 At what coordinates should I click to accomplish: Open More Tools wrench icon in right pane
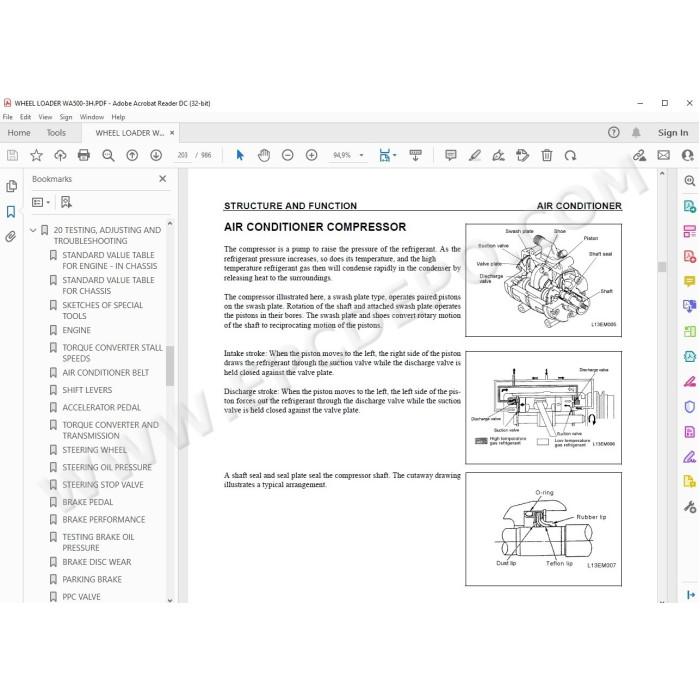[690, 507]
